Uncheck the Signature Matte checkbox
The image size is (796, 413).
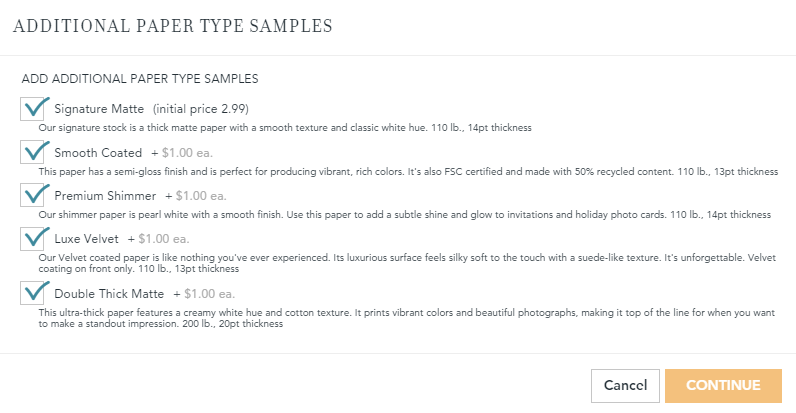[x=32, y=109]
